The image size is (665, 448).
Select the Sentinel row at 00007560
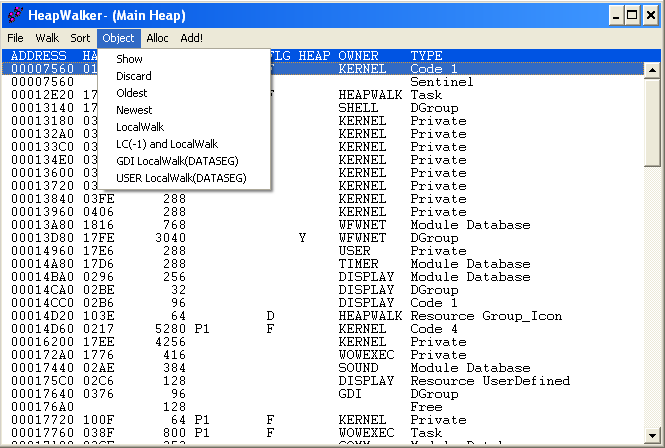(x=323, y=82)
